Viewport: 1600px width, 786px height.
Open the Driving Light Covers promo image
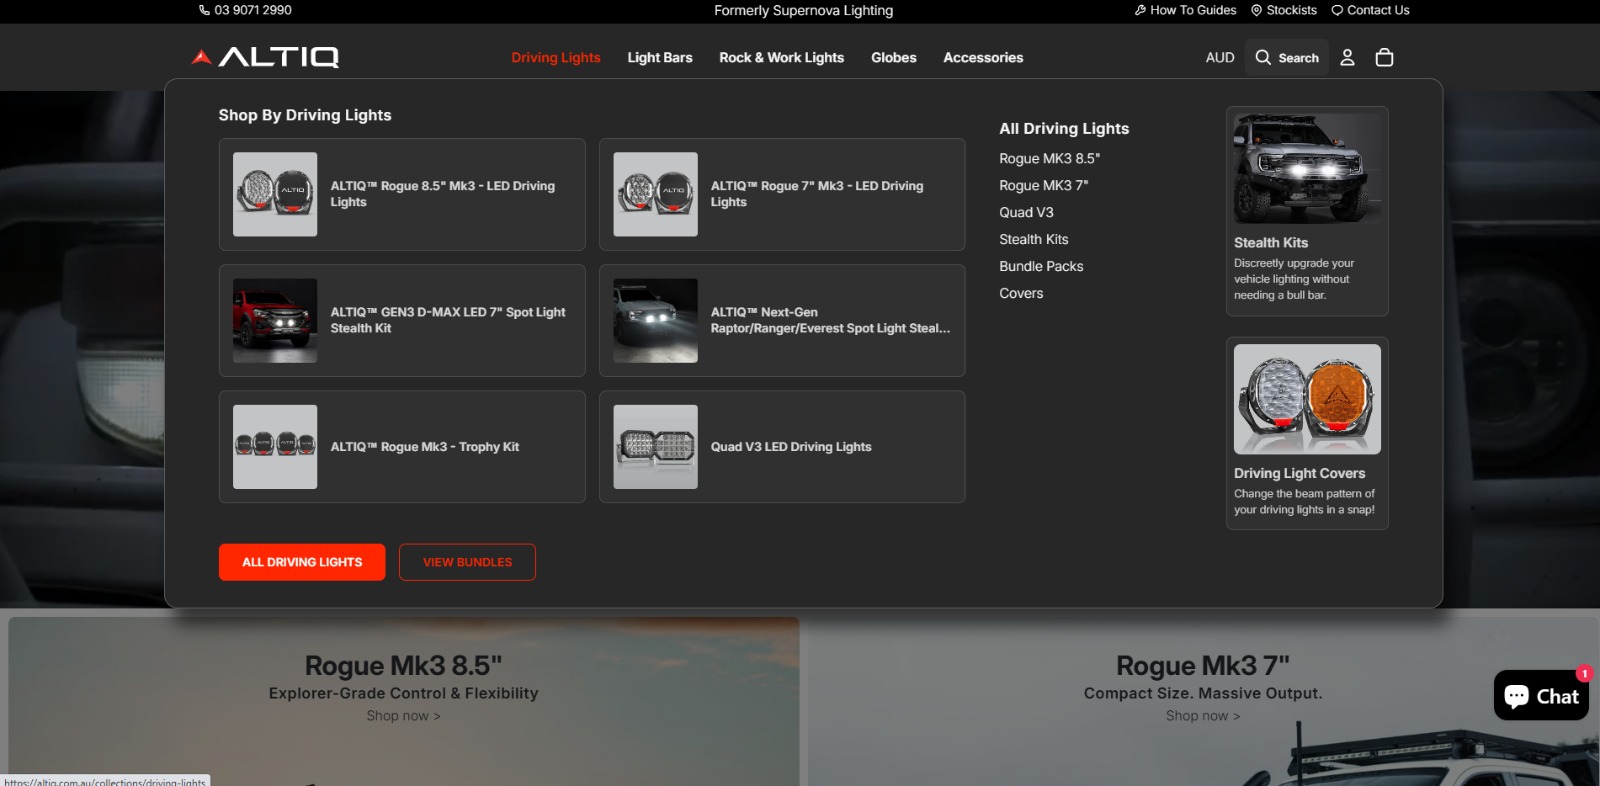click(x=1307, y=399)
